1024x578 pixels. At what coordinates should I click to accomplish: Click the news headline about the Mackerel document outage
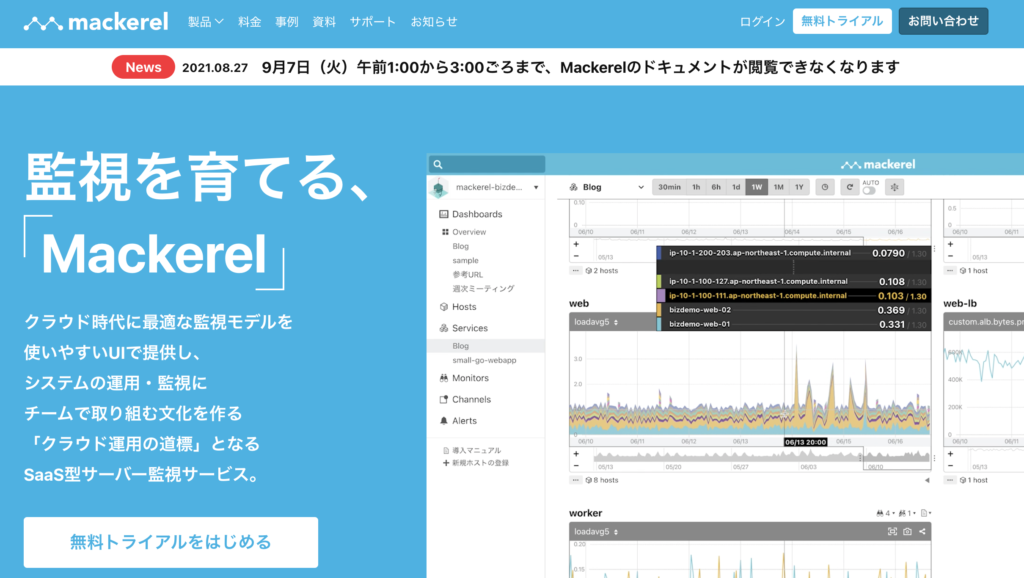580,67
